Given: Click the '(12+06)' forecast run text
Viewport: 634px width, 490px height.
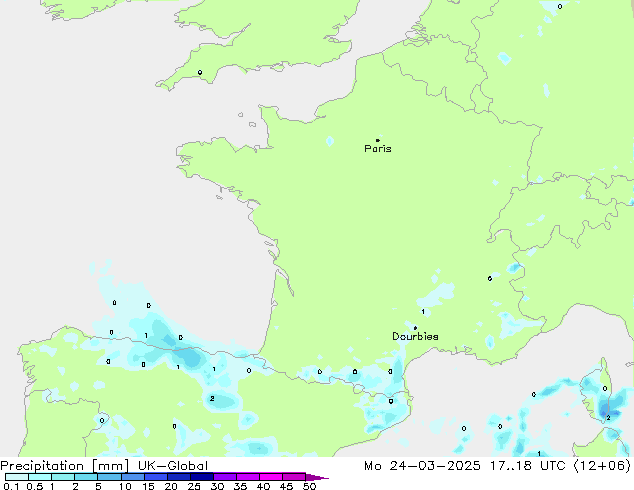Looking at the screenshot, I should [602, 466].
